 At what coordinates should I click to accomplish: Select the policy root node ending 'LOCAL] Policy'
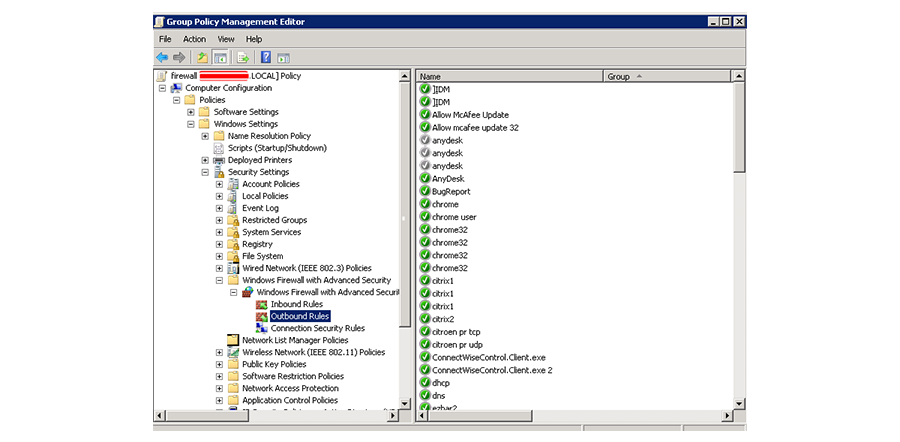[x=235, y=76]
